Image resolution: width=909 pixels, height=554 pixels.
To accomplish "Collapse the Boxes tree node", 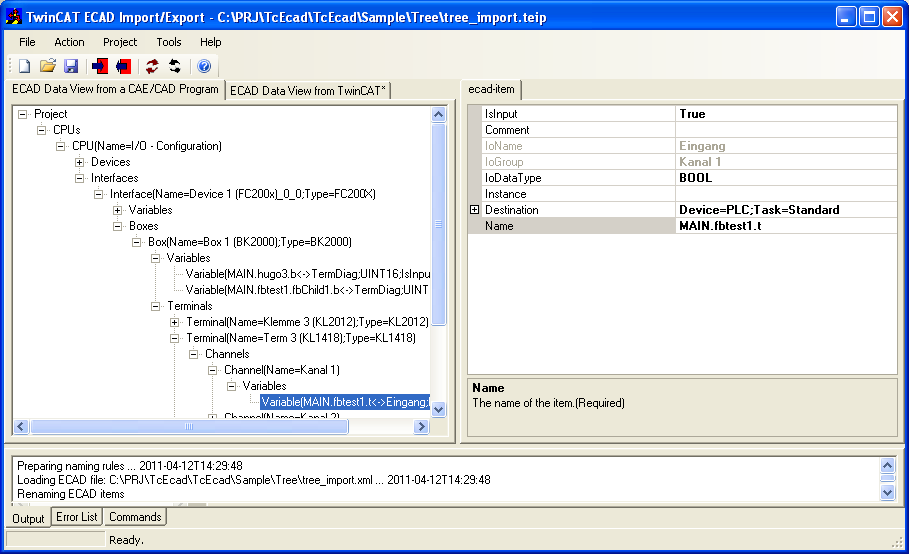I will pyautogui.click(x=117, y=226).
